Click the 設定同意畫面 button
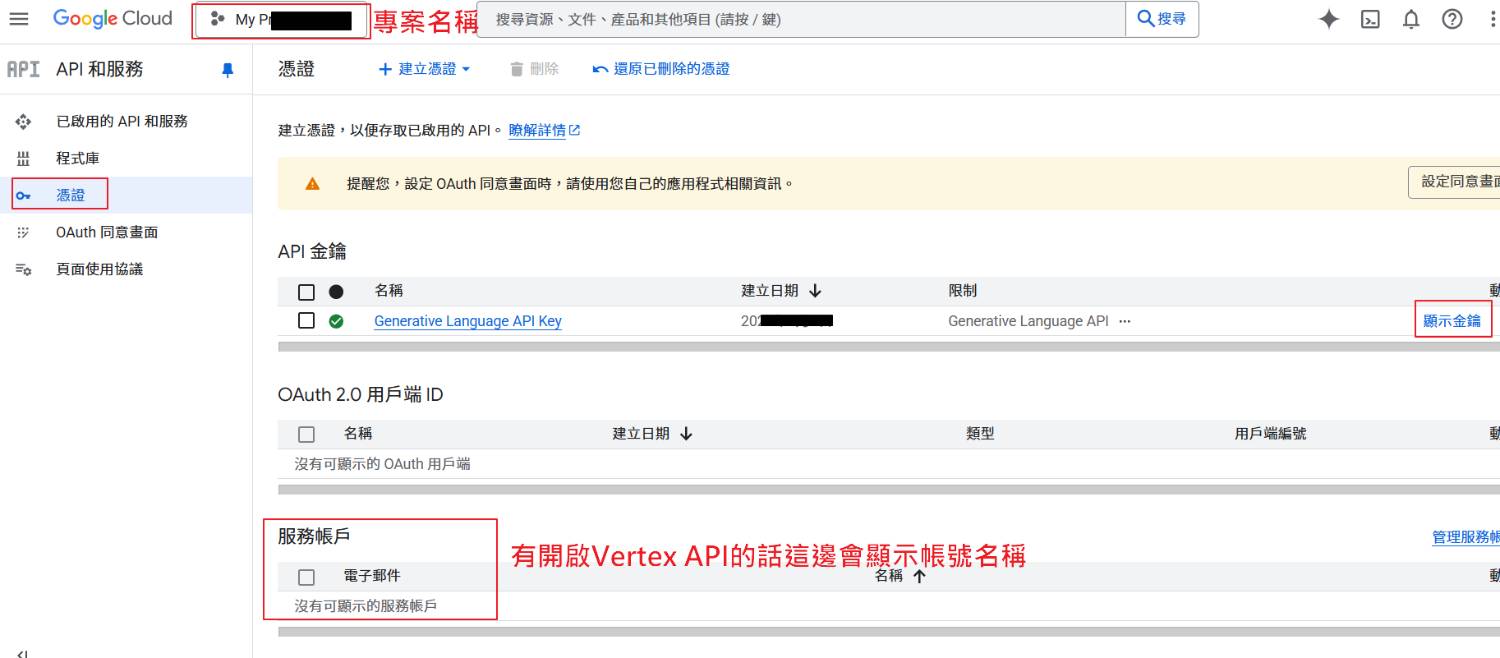 (x=1454, y=182)
